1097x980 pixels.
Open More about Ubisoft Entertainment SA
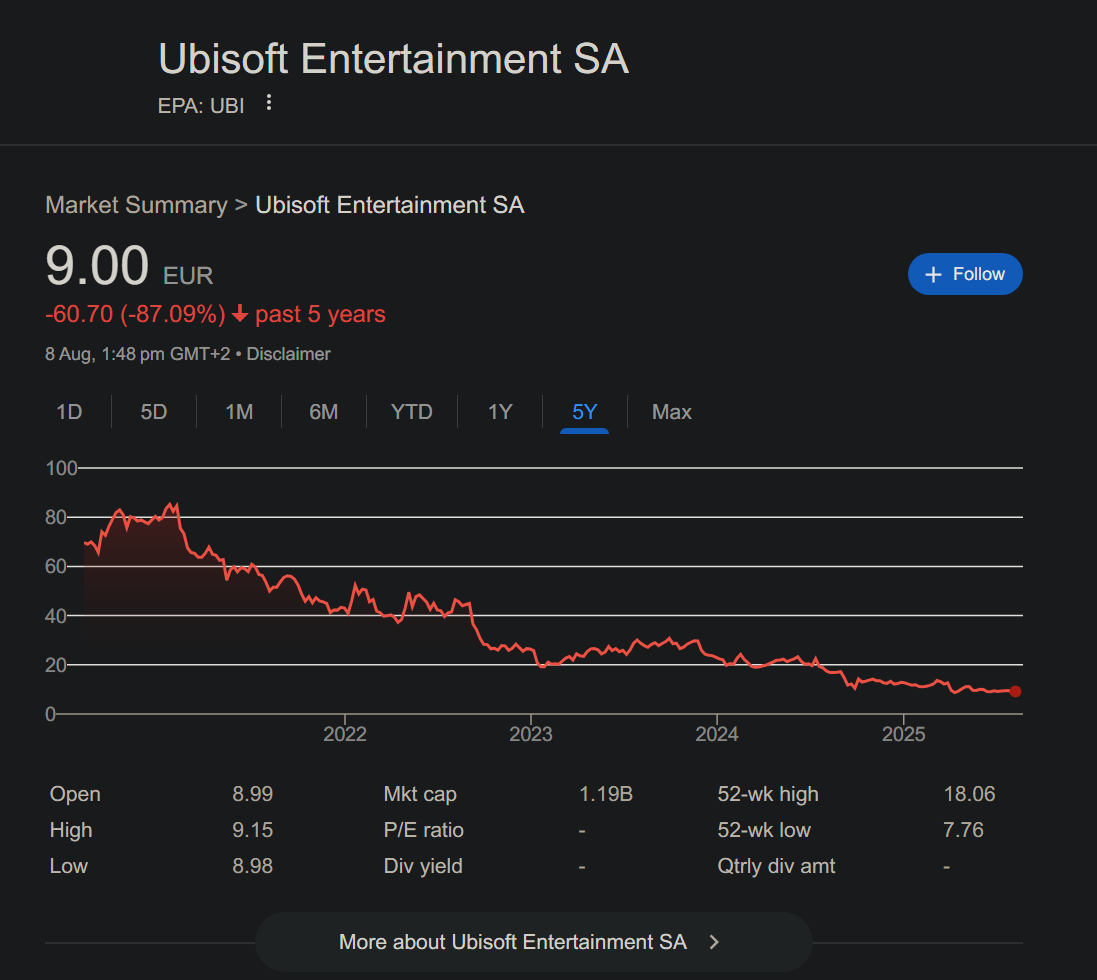[x=534, y=942]
